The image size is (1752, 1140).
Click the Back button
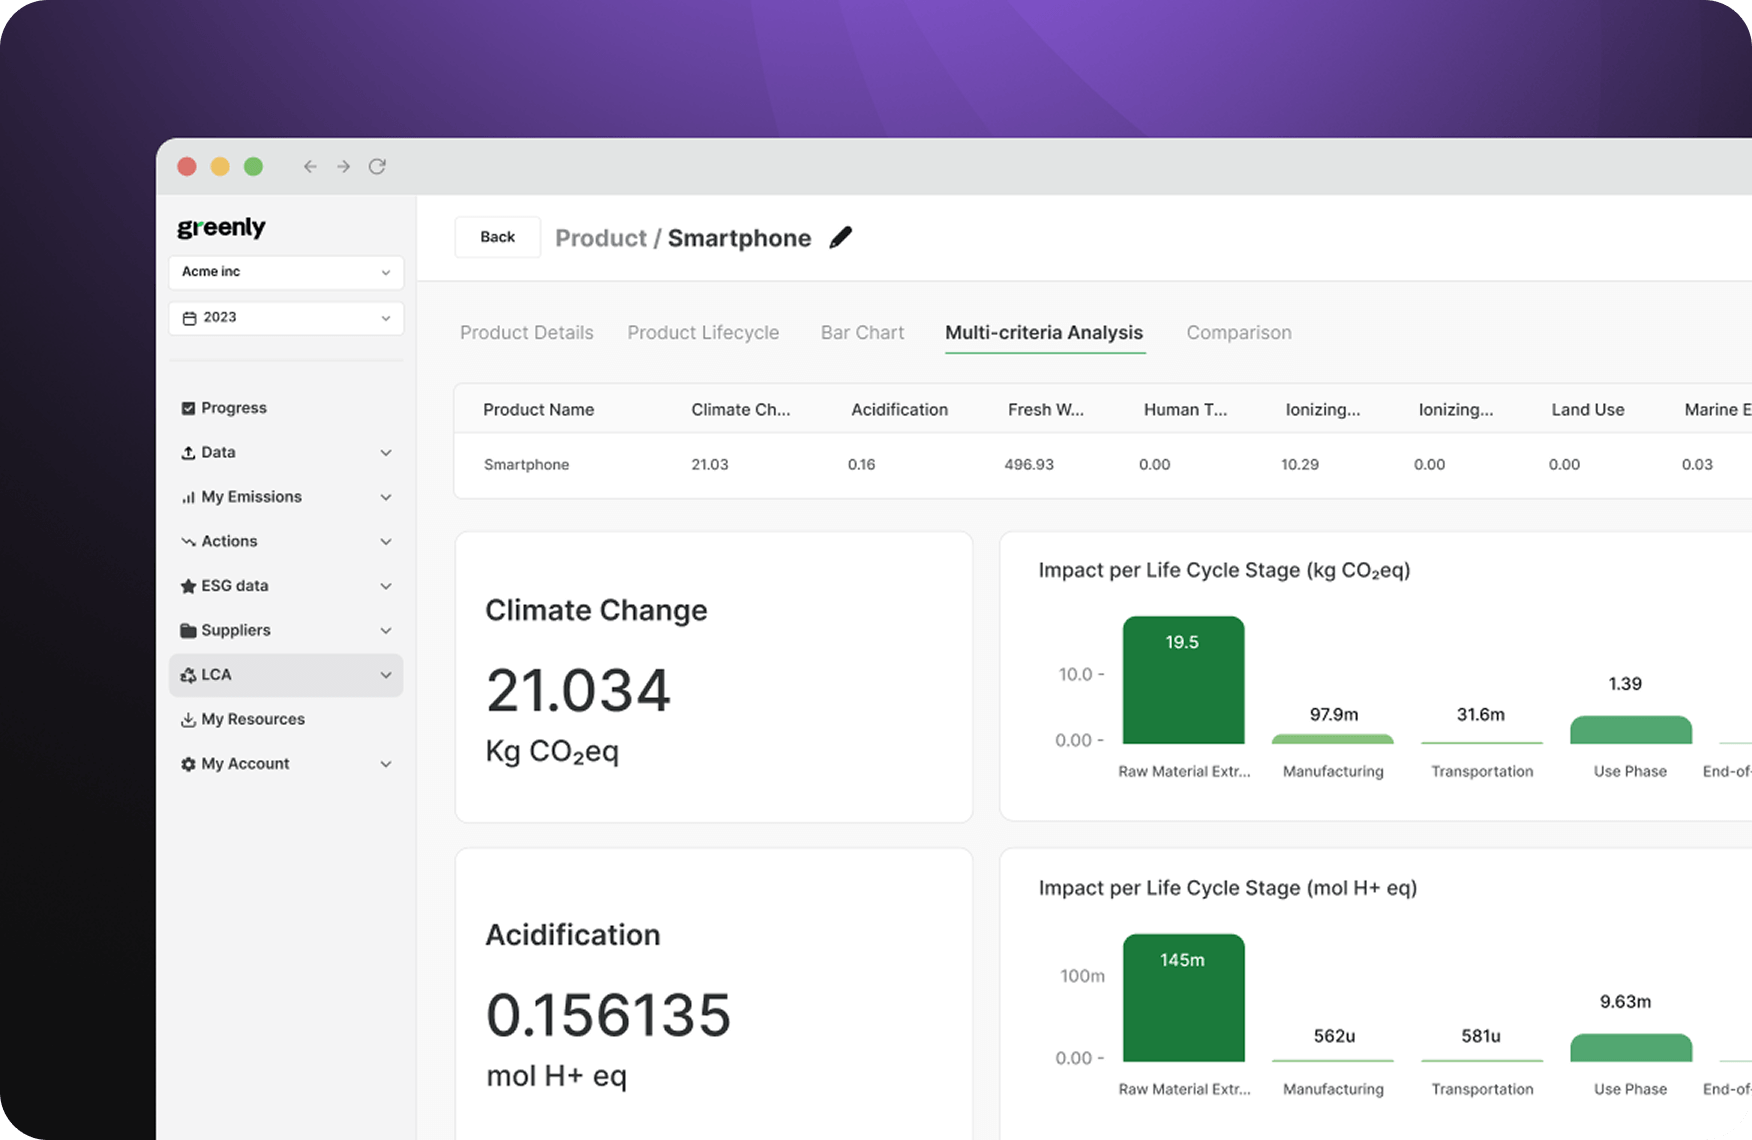click(497, 237)
